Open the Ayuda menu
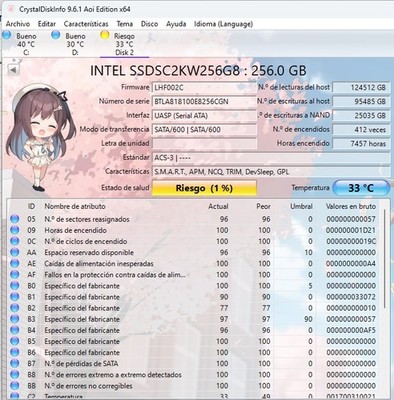Screen dimensions: 394x400 pyautogui.click(x=176, y=24)
